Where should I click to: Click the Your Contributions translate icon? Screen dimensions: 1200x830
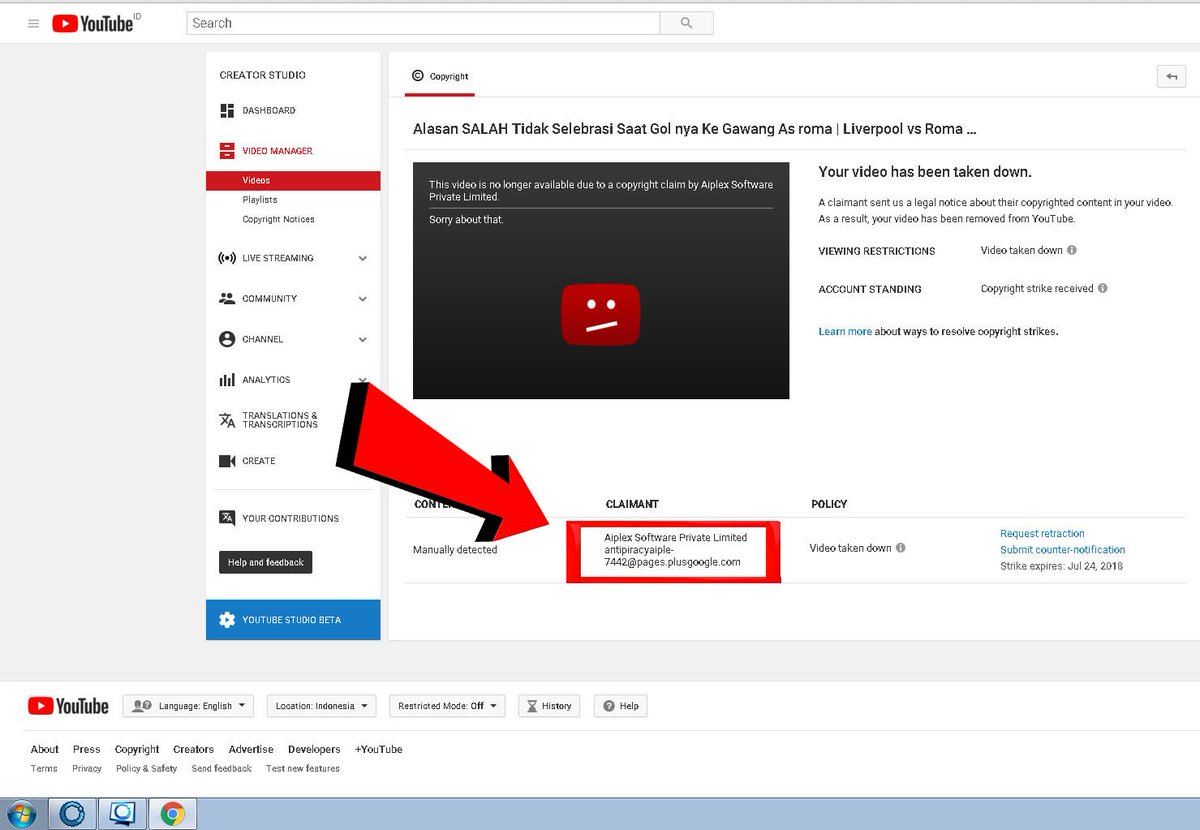click(x=227, y=518)
